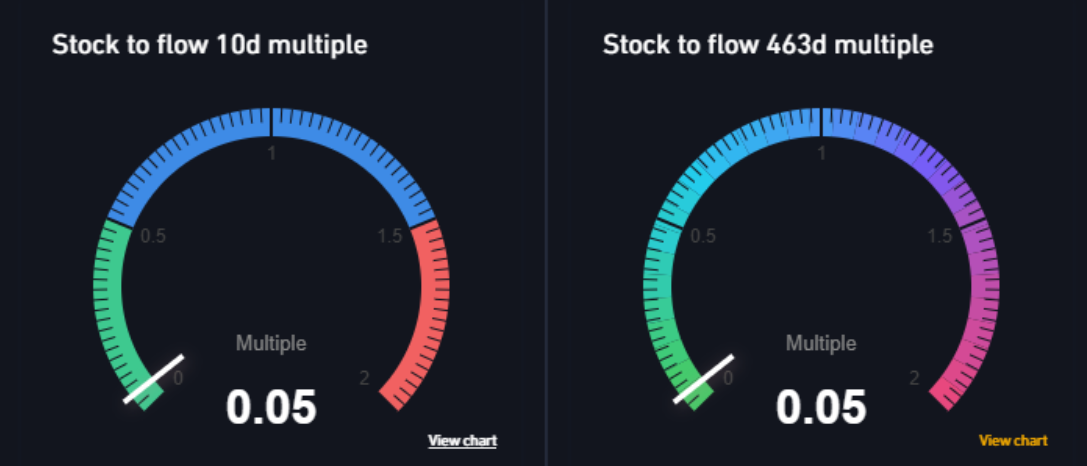Click the 463d gauge white needle

[x=704, y=379]
